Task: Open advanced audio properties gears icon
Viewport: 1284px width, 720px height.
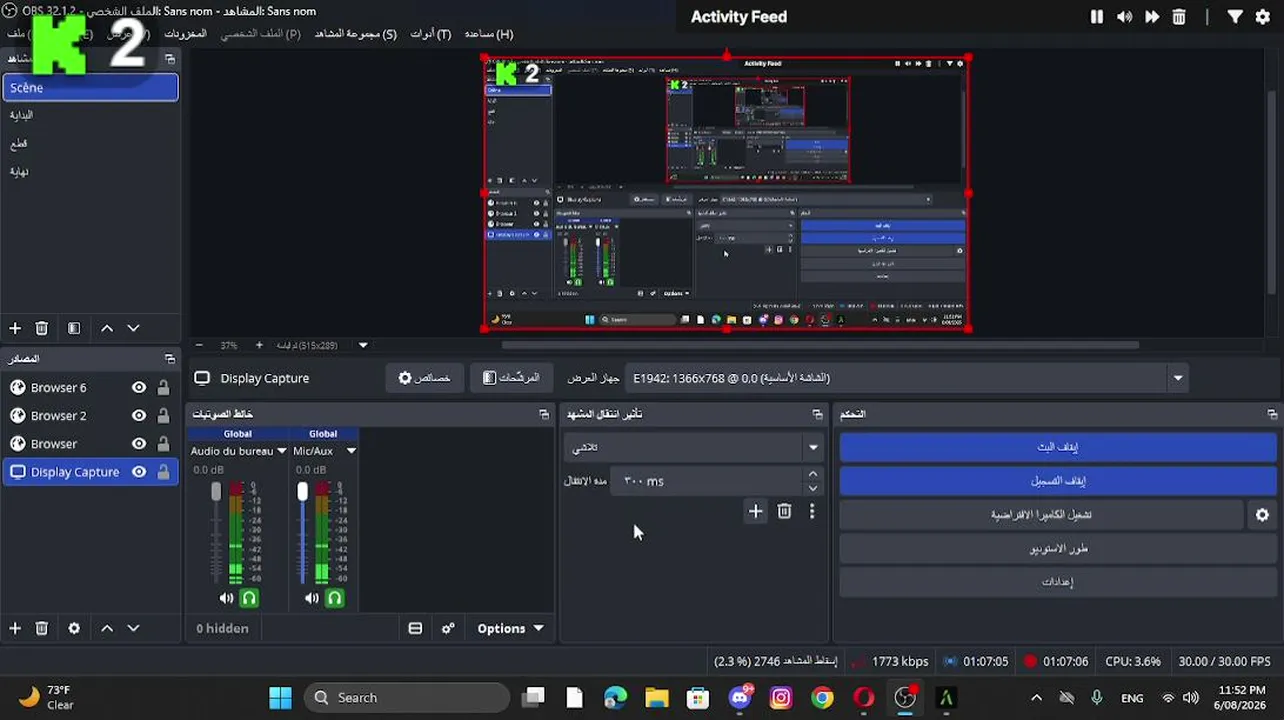Action: (448, 628)
